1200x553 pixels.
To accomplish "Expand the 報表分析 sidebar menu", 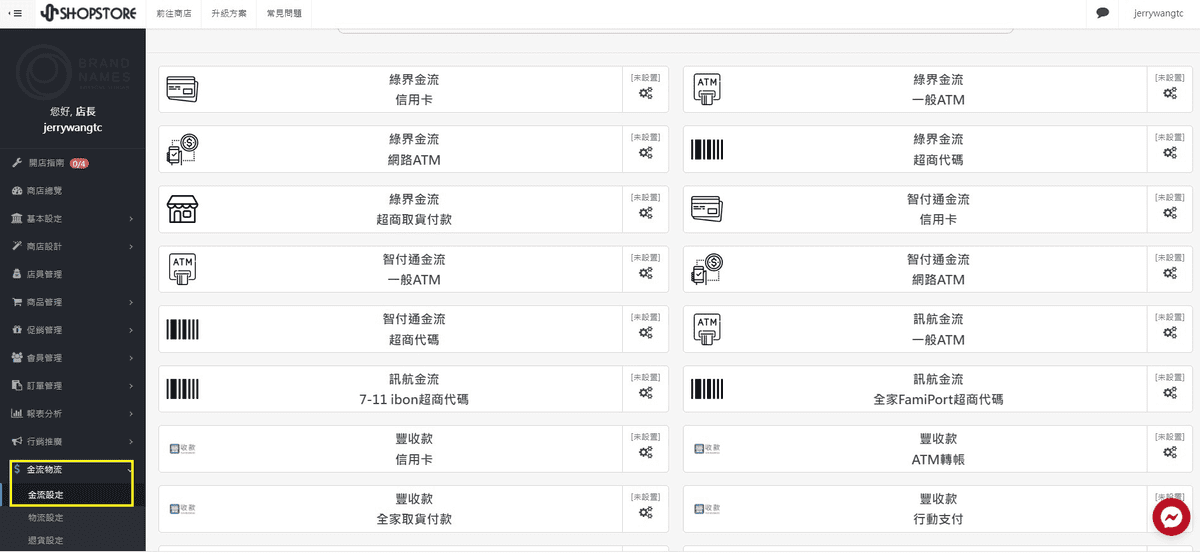I will (x=72, y=414).
